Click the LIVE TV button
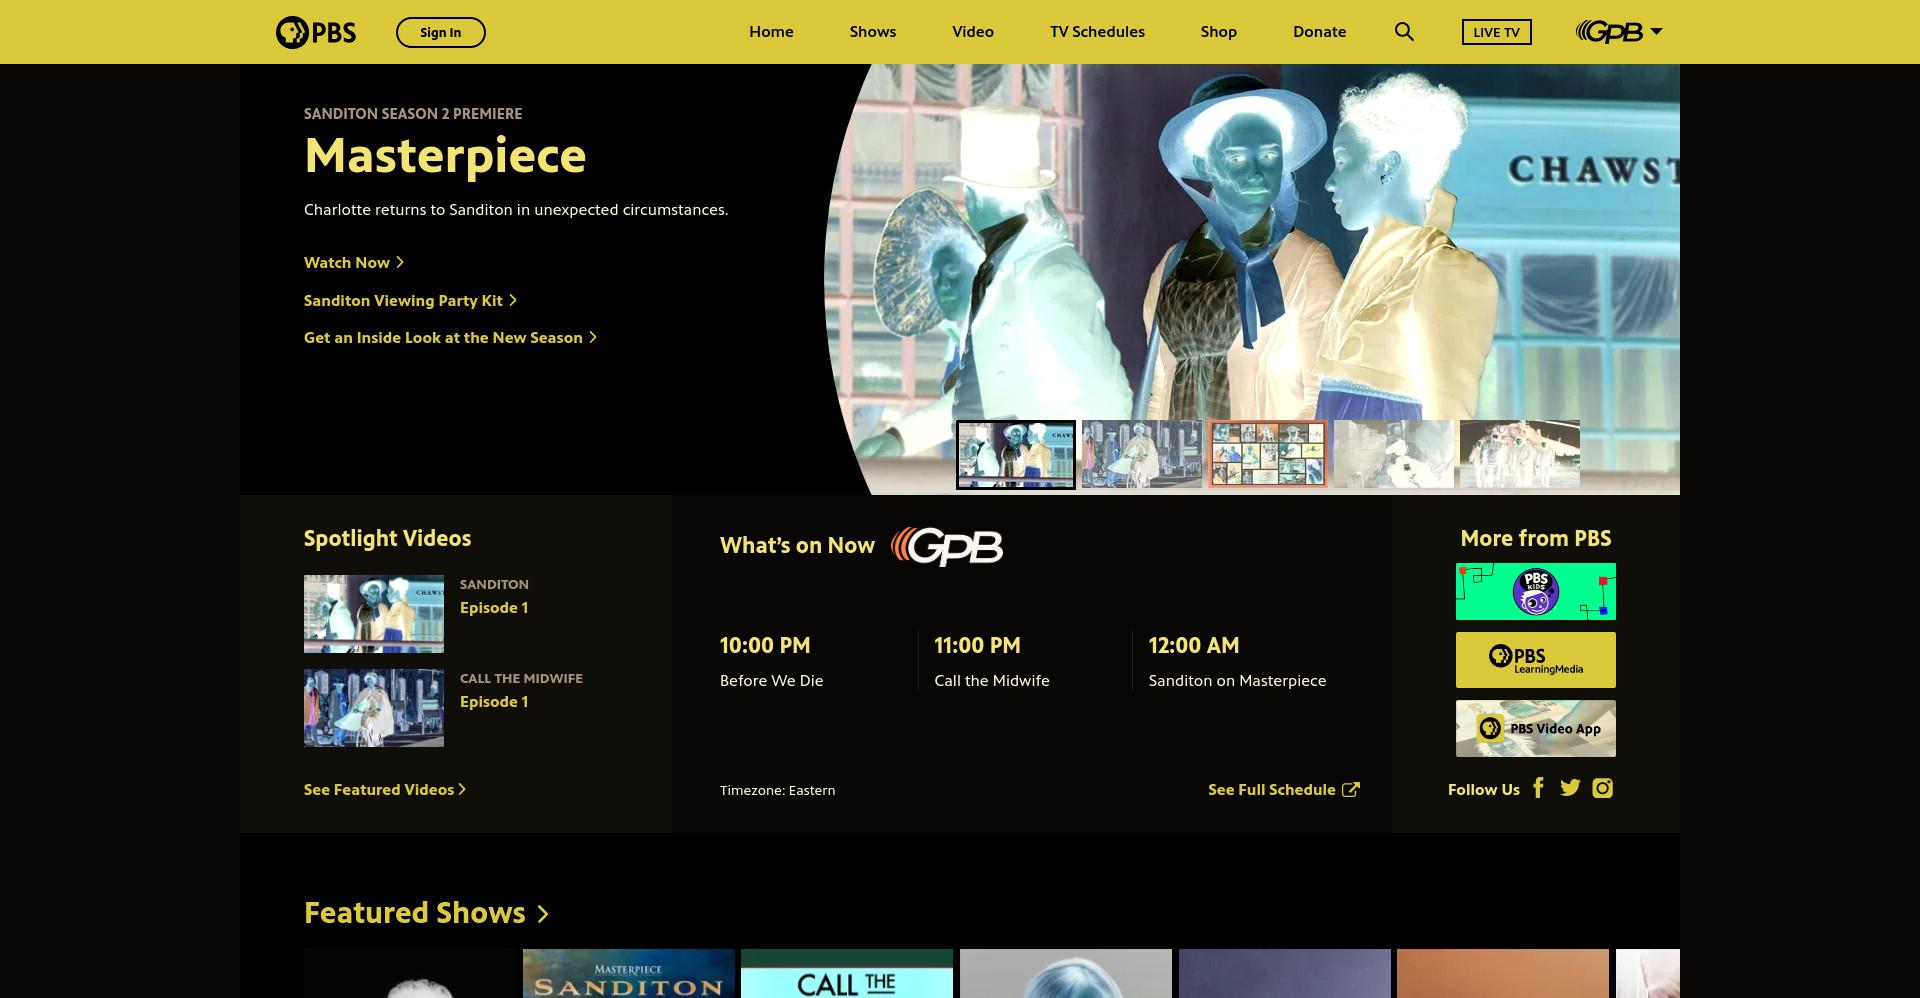 coord(1496,32)
